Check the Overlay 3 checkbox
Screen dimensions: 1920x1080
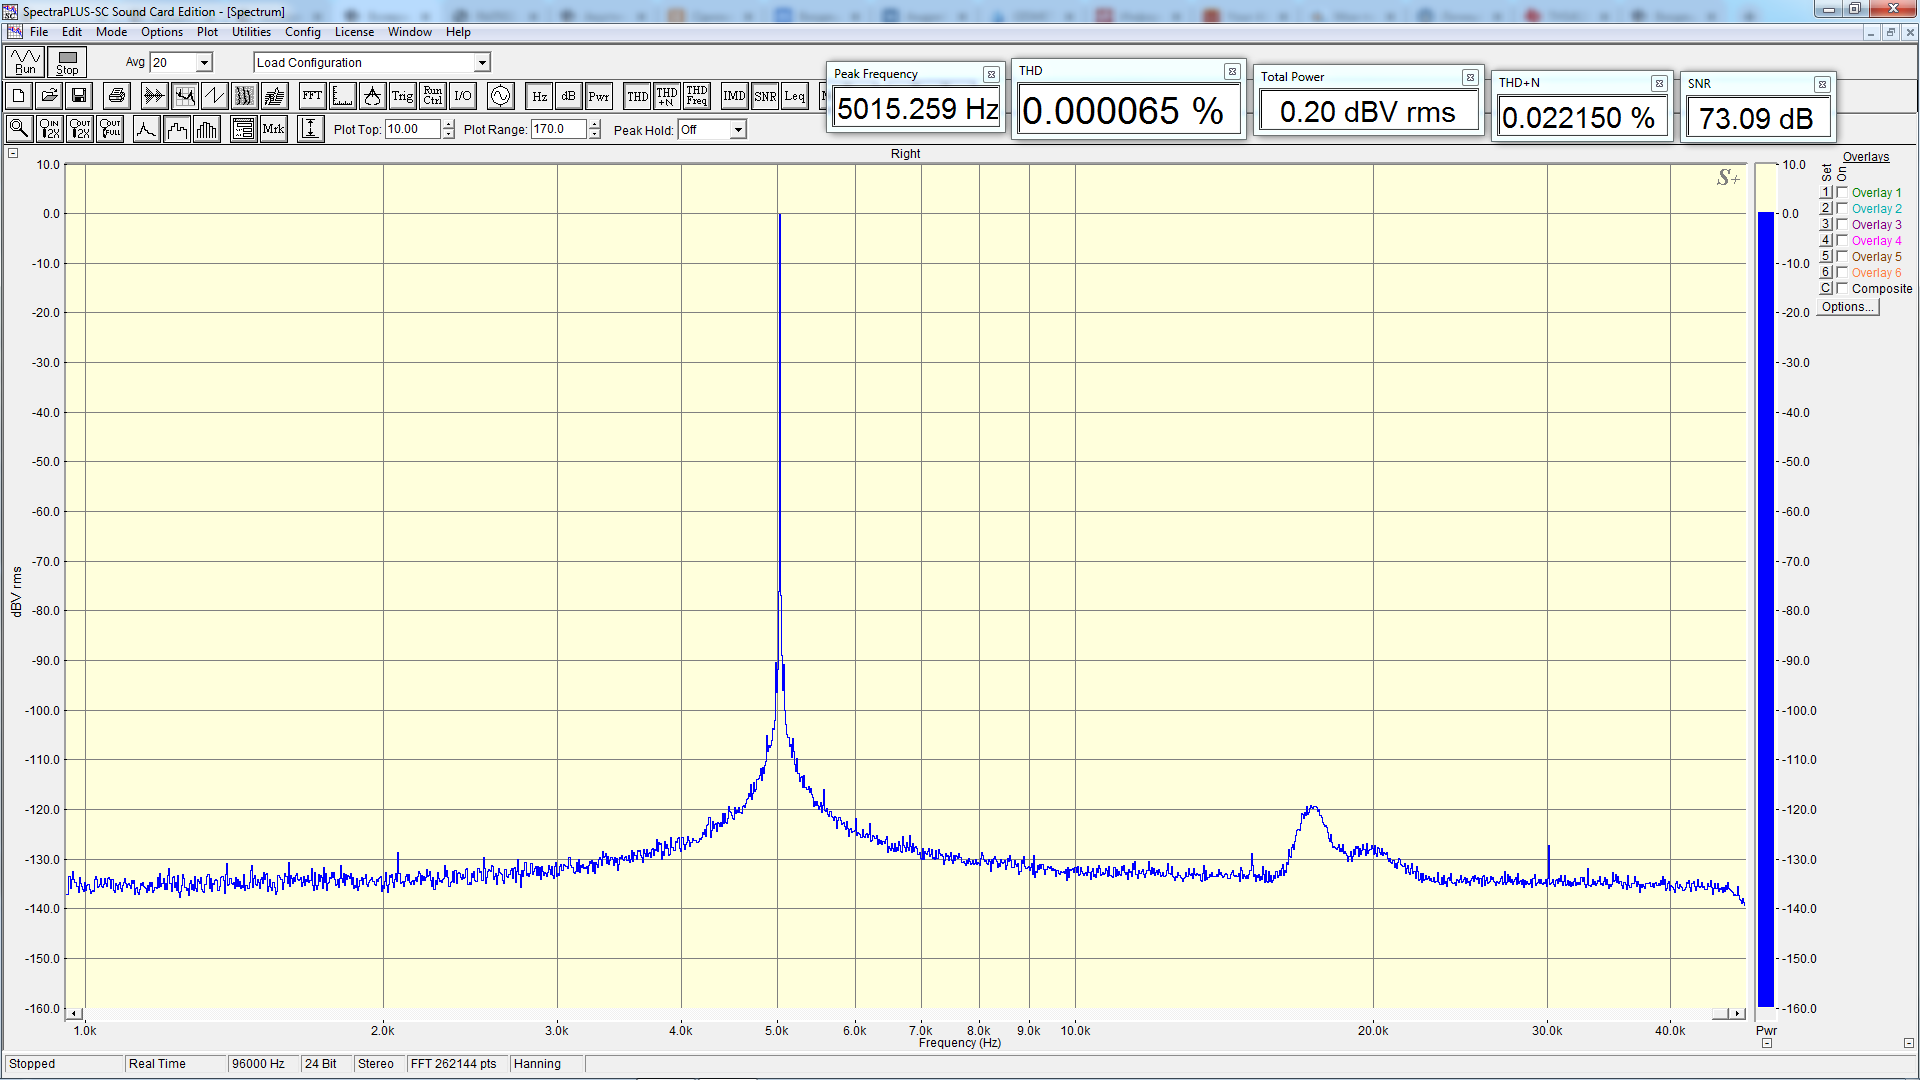[x=1842, y=224]
